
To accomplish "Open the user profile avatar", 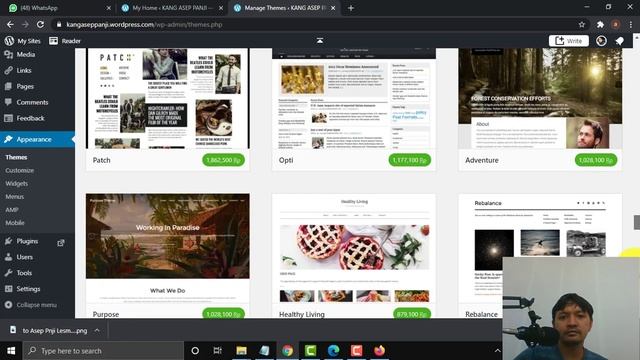I will point(601,41).
